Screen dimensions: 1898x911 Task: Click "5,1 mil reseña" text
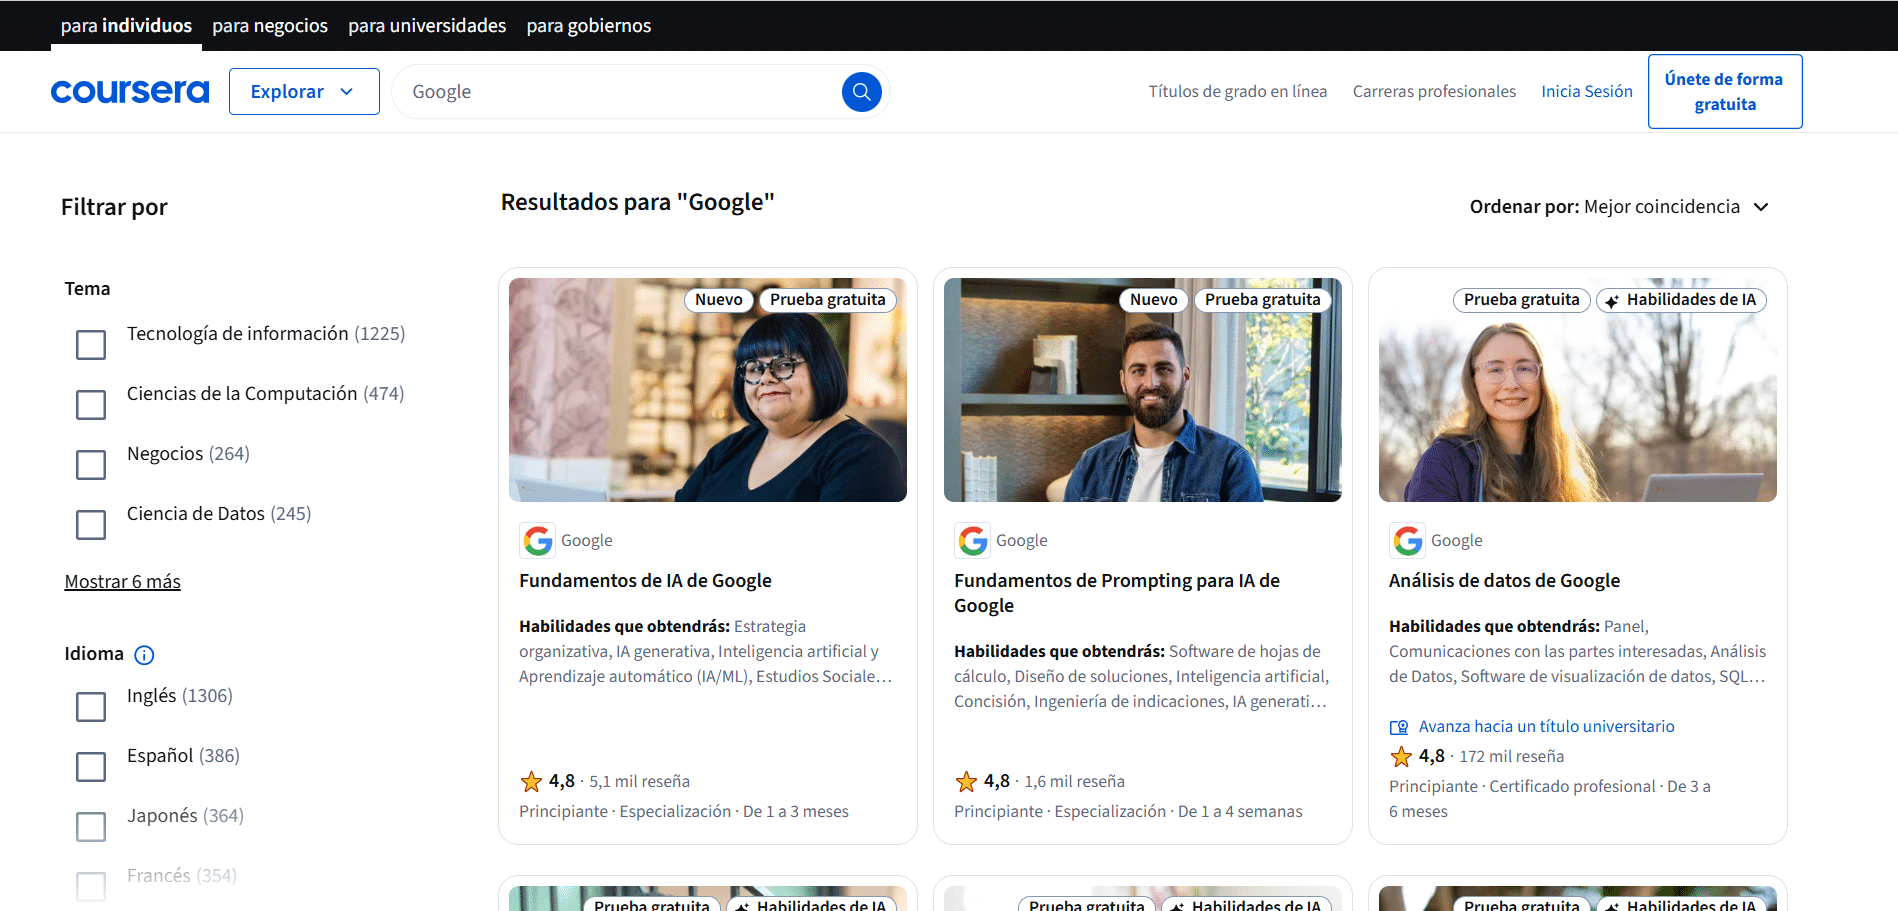pyautogui.click(x=639, y=782)
